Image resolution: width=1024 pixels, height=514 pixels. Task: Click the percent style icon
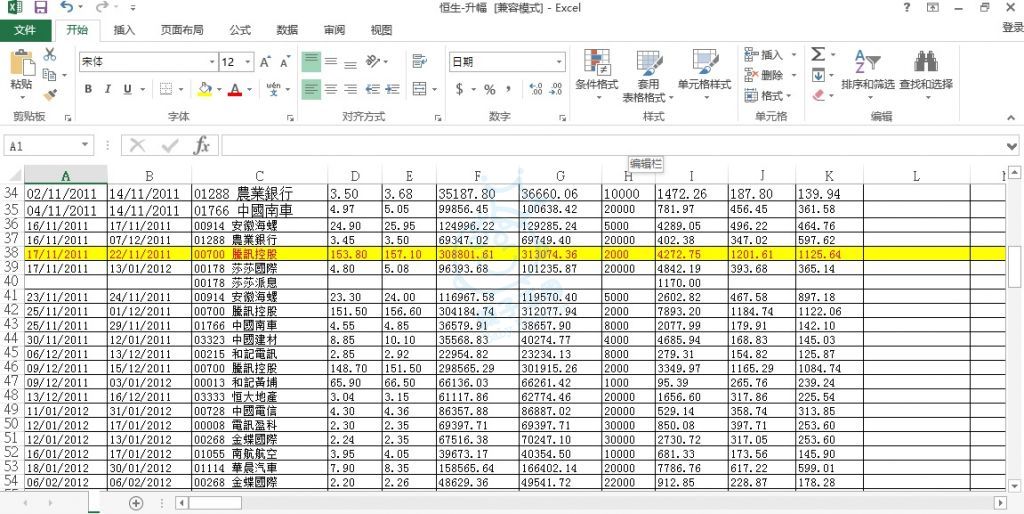point(490,89)
